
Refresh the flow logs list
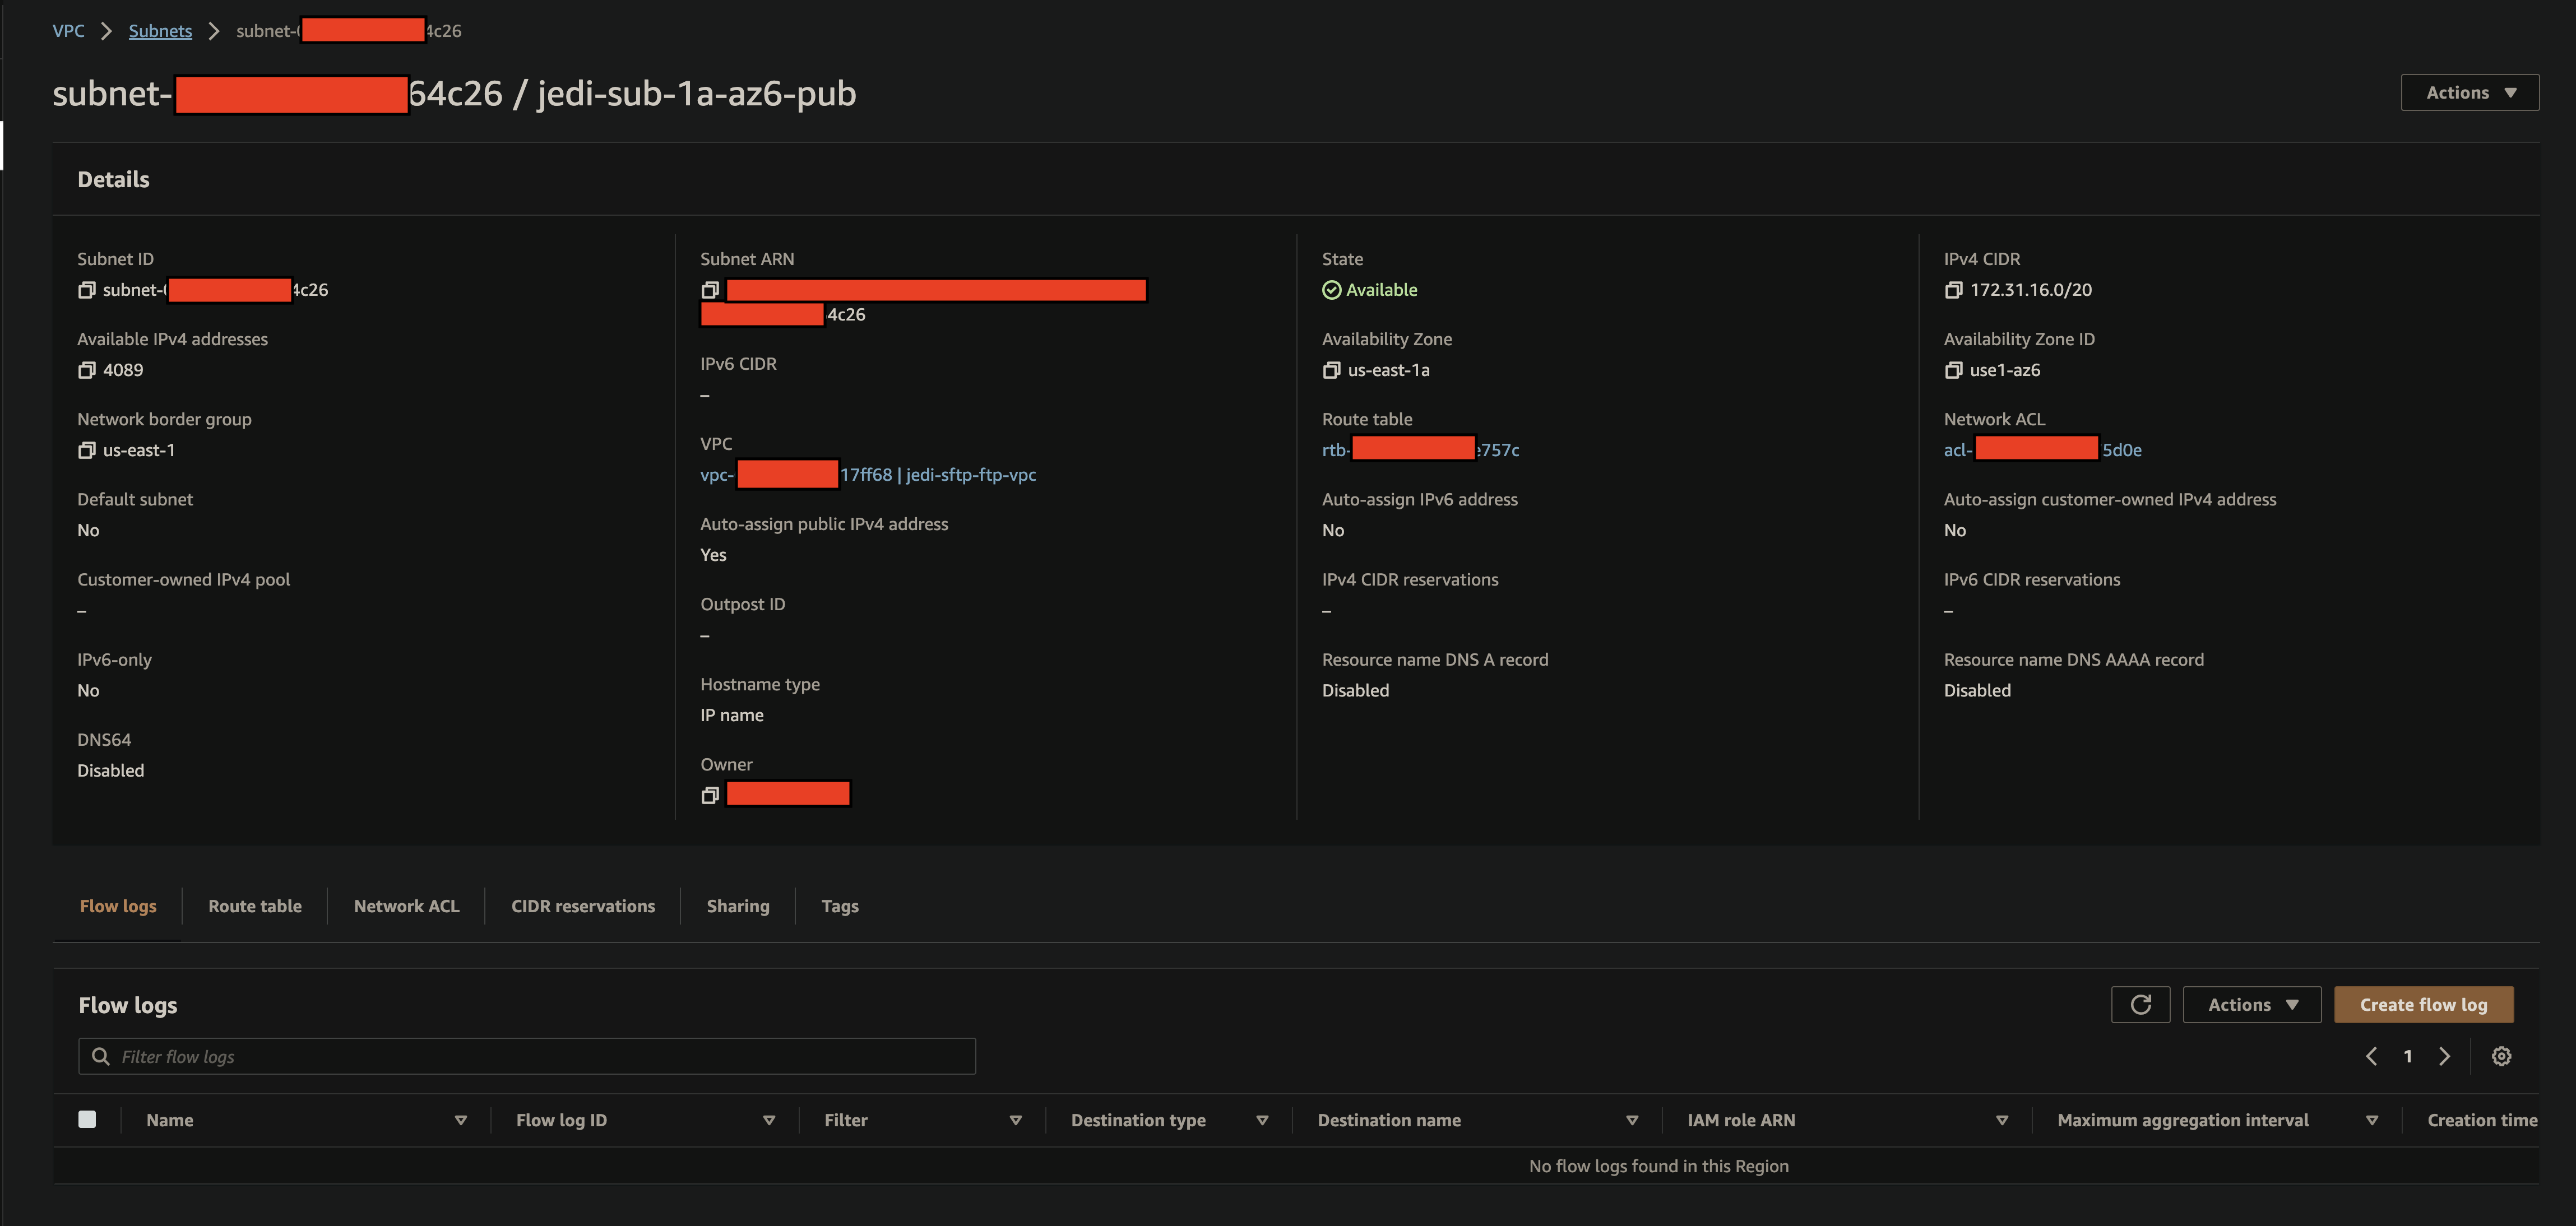click(x=2140, y=1004)
